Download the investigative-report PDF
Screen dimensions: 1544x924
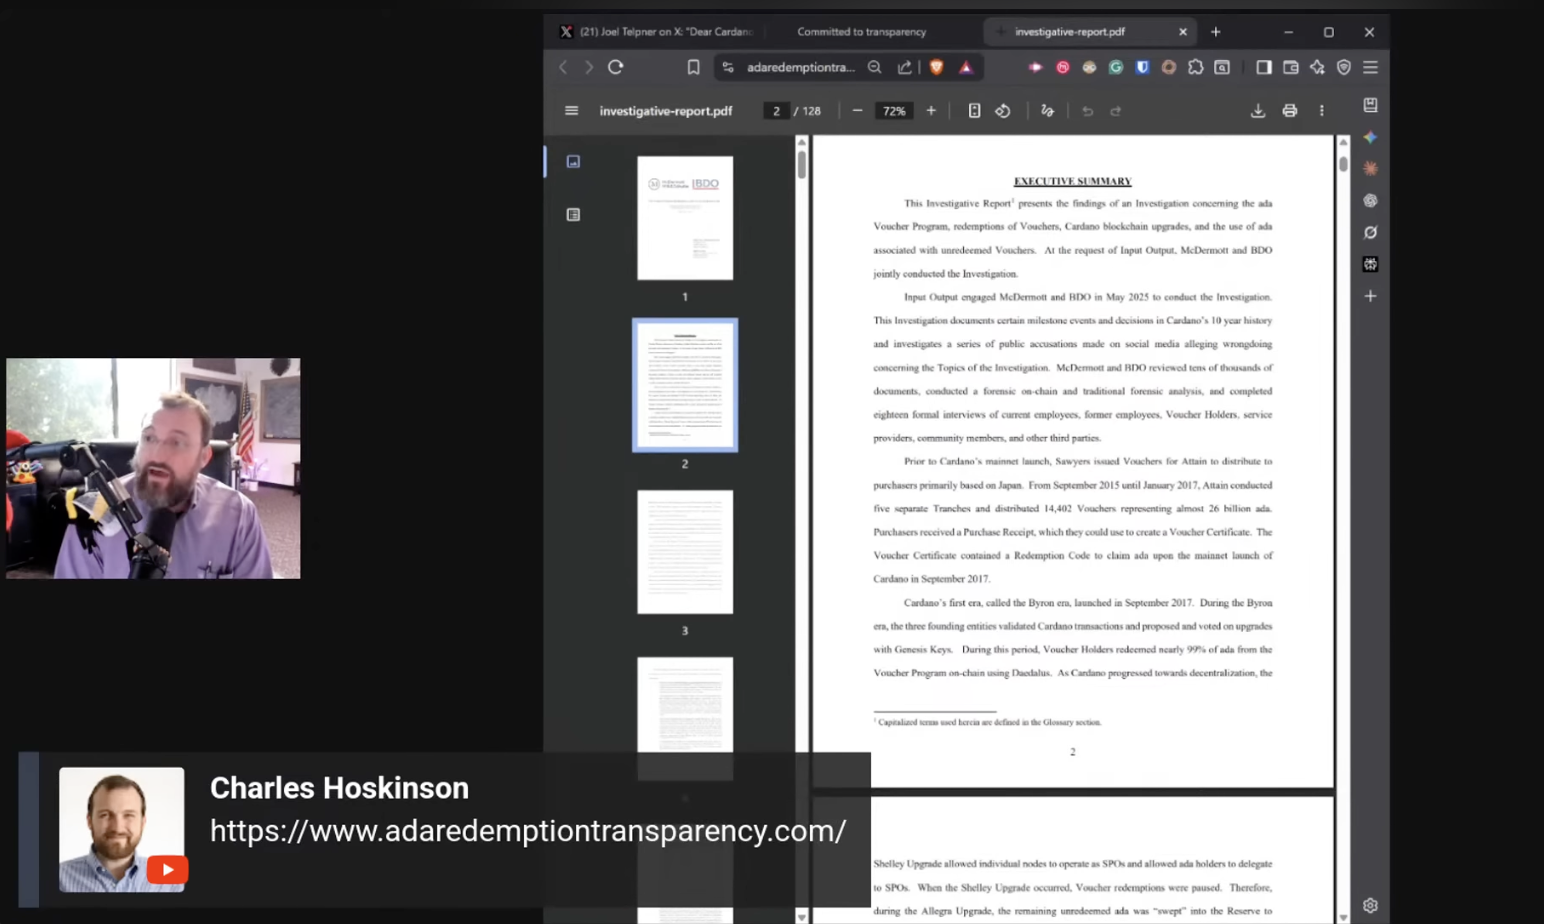(x=1257, y=111)
